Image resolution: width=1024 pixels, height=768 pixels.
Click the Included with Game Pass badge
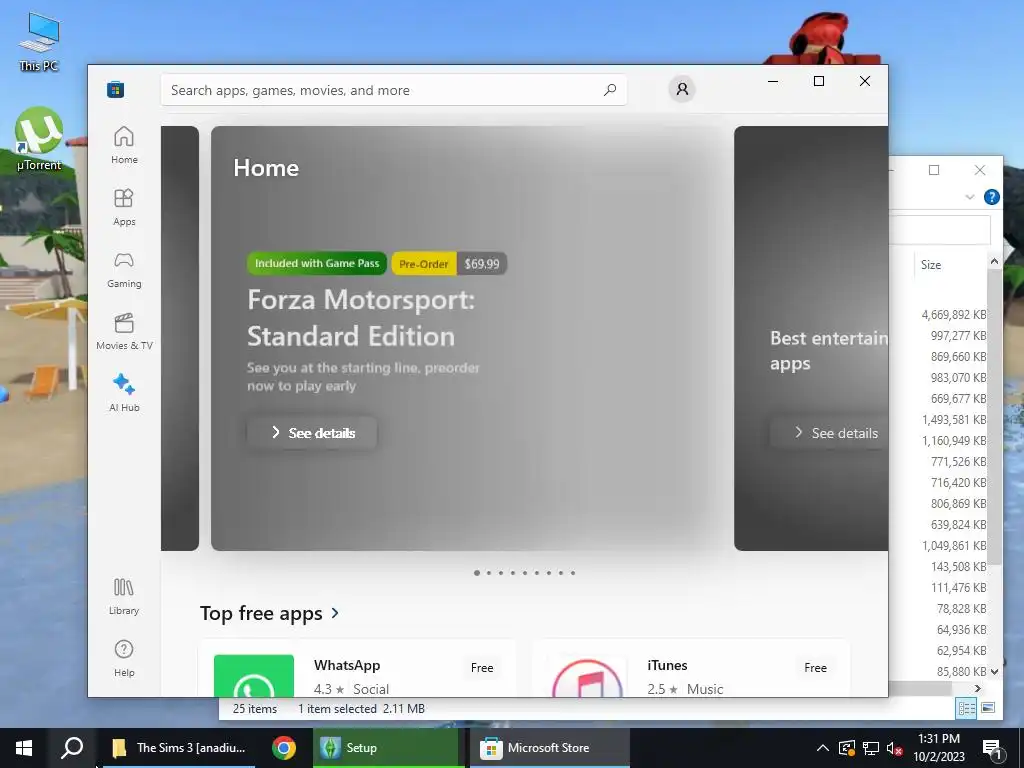[317, 263]
